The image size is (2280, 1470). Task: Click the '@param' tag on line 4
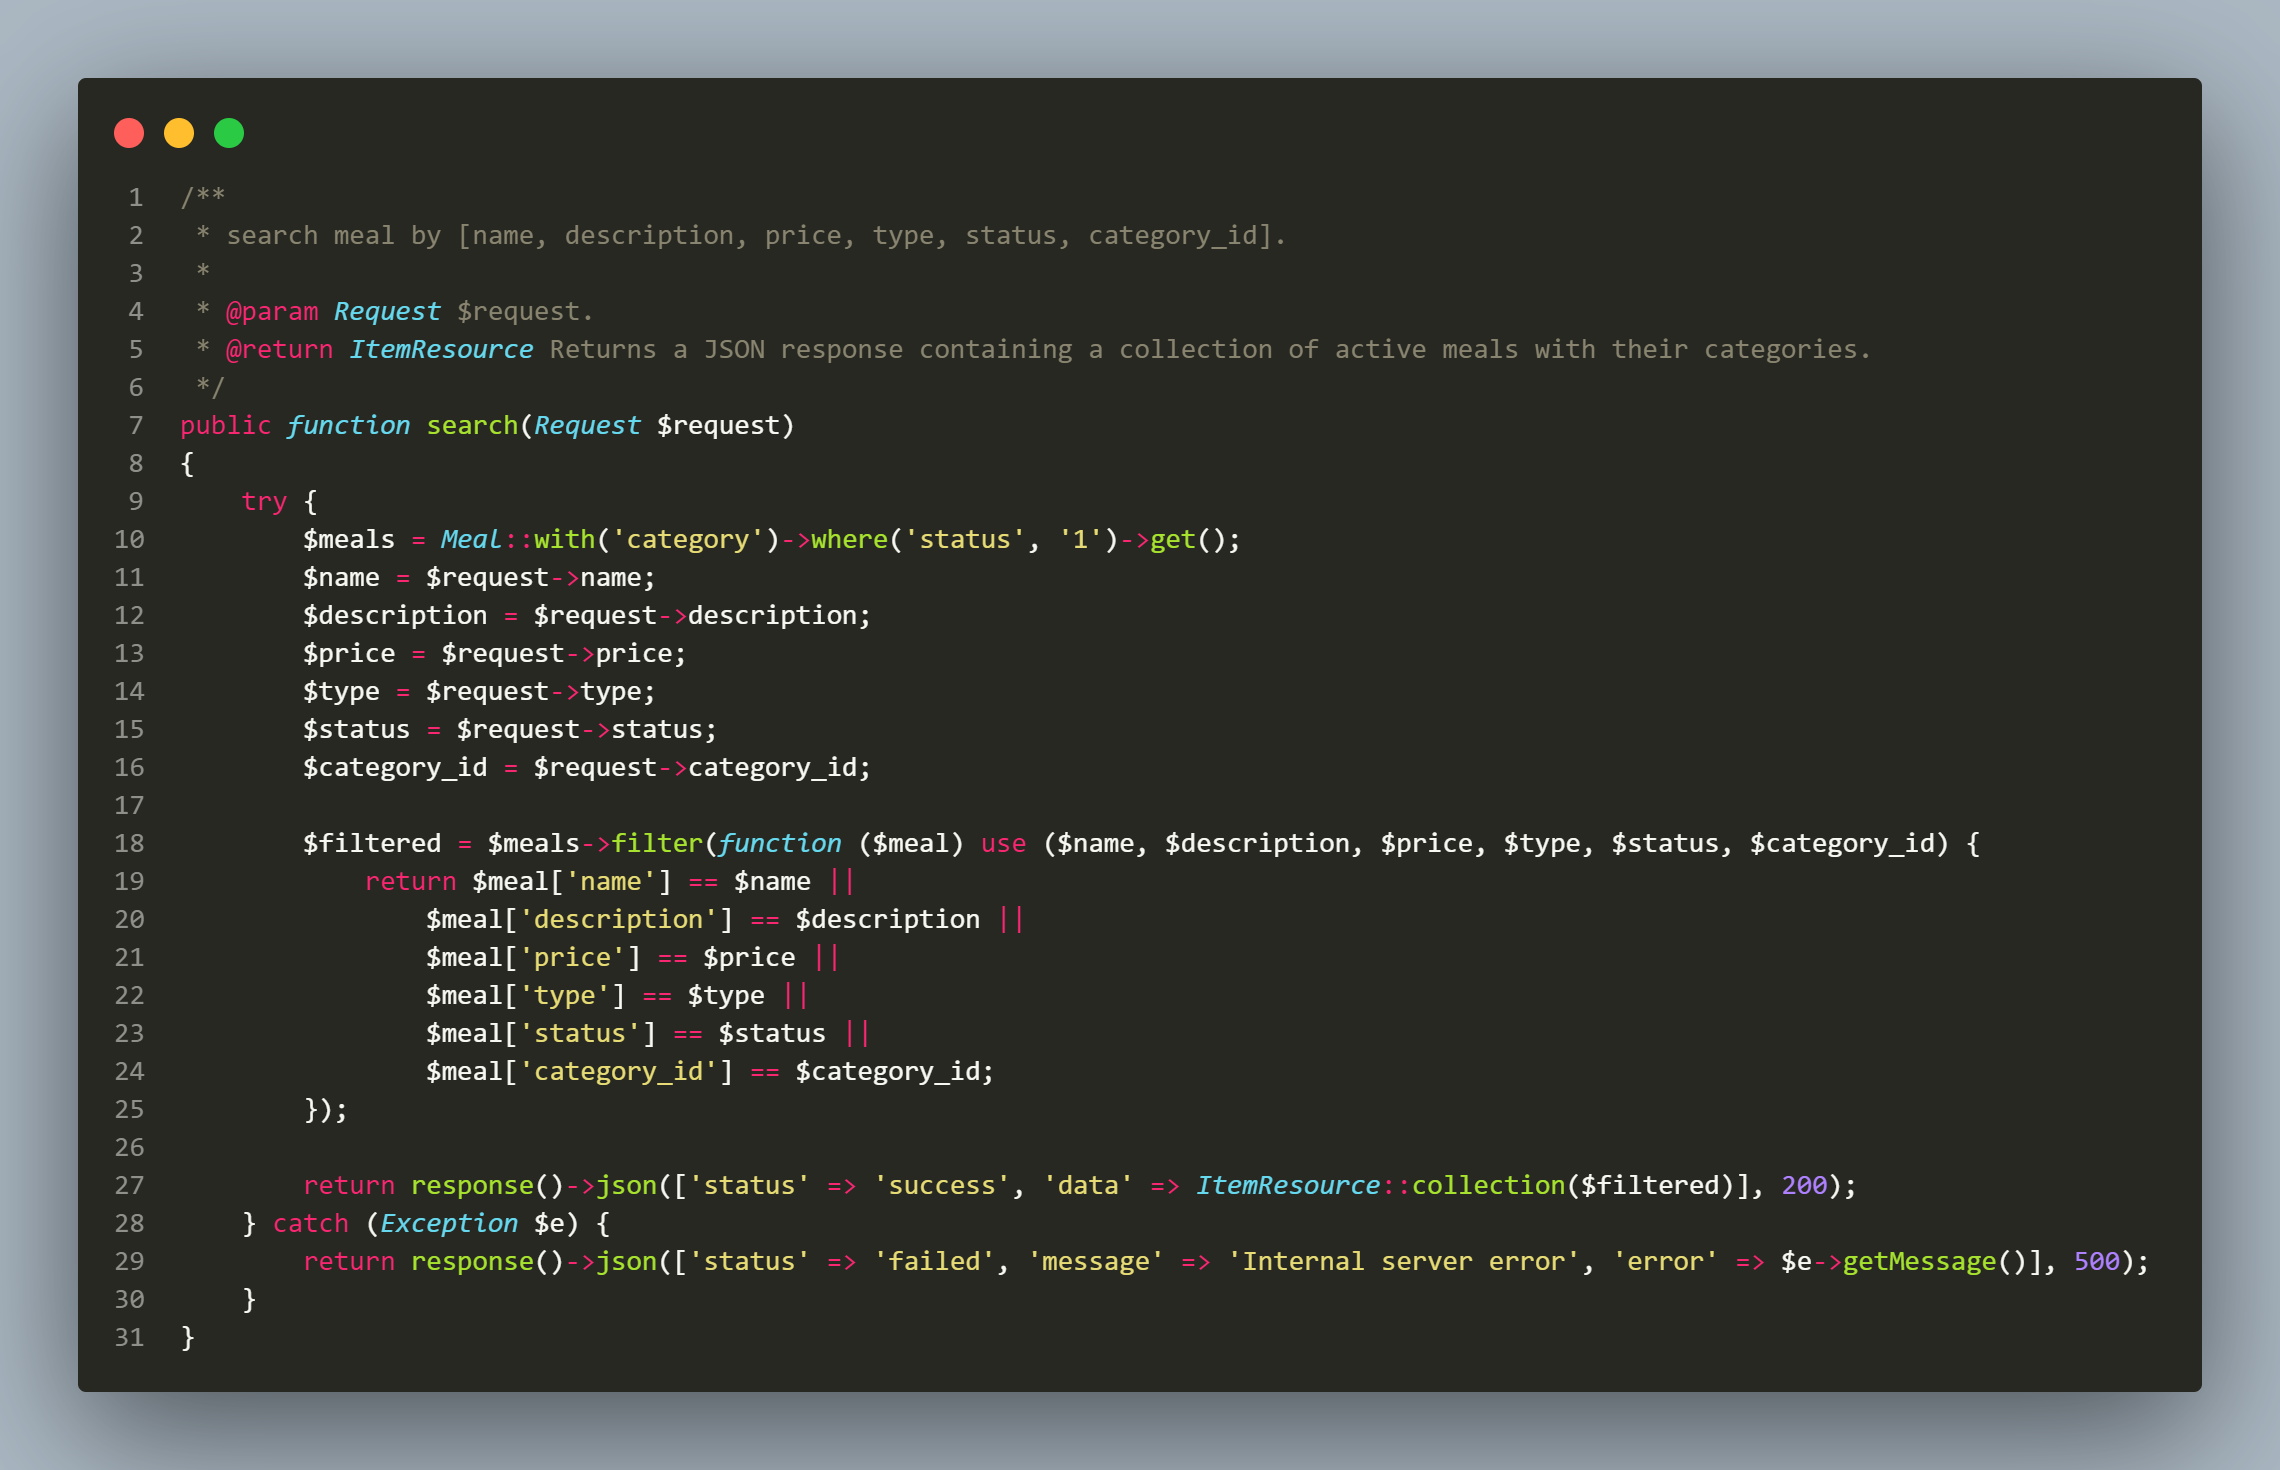pyautogui.click(x=272, y=312)
